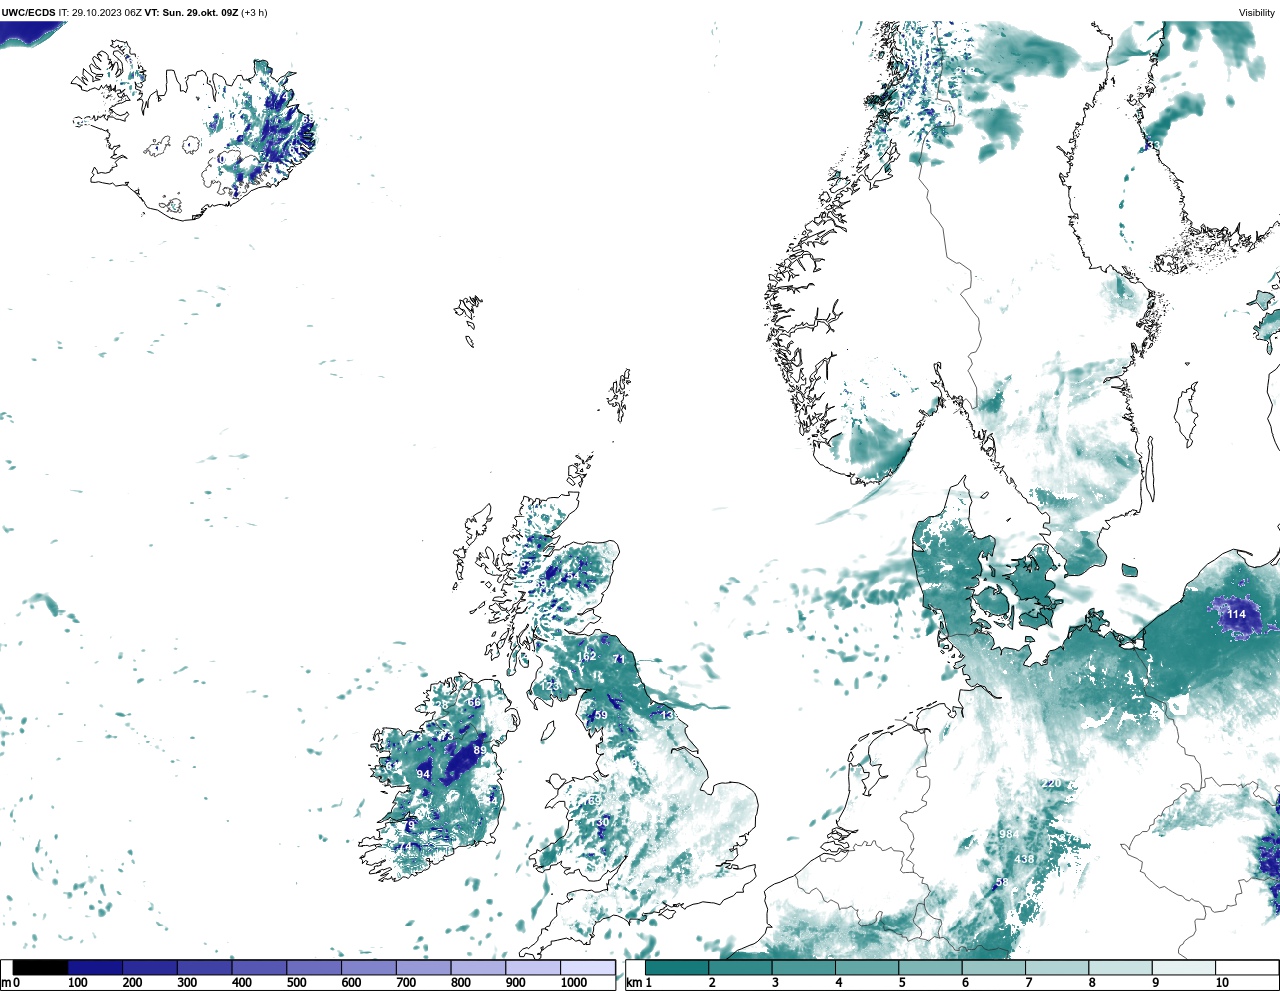Select the '10' tick label in the km legend

click(1222, 983)
